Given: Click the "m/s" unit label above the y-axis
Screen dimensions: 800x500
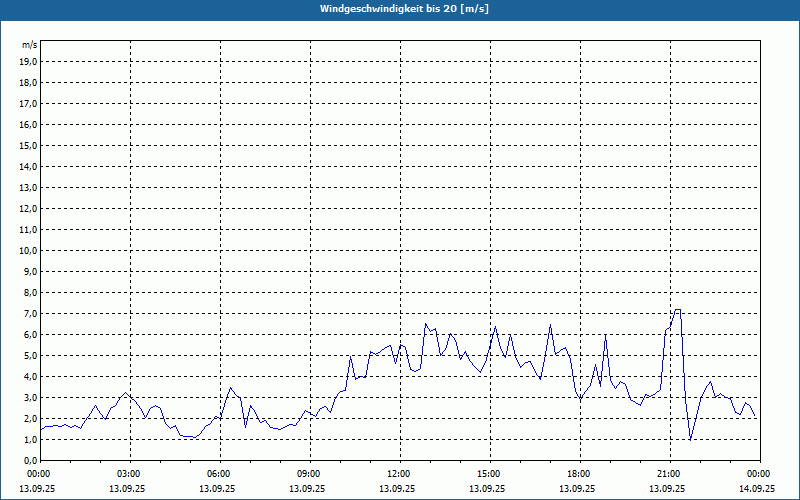Looking at the screenshot, I should click(x=30, y=45).
